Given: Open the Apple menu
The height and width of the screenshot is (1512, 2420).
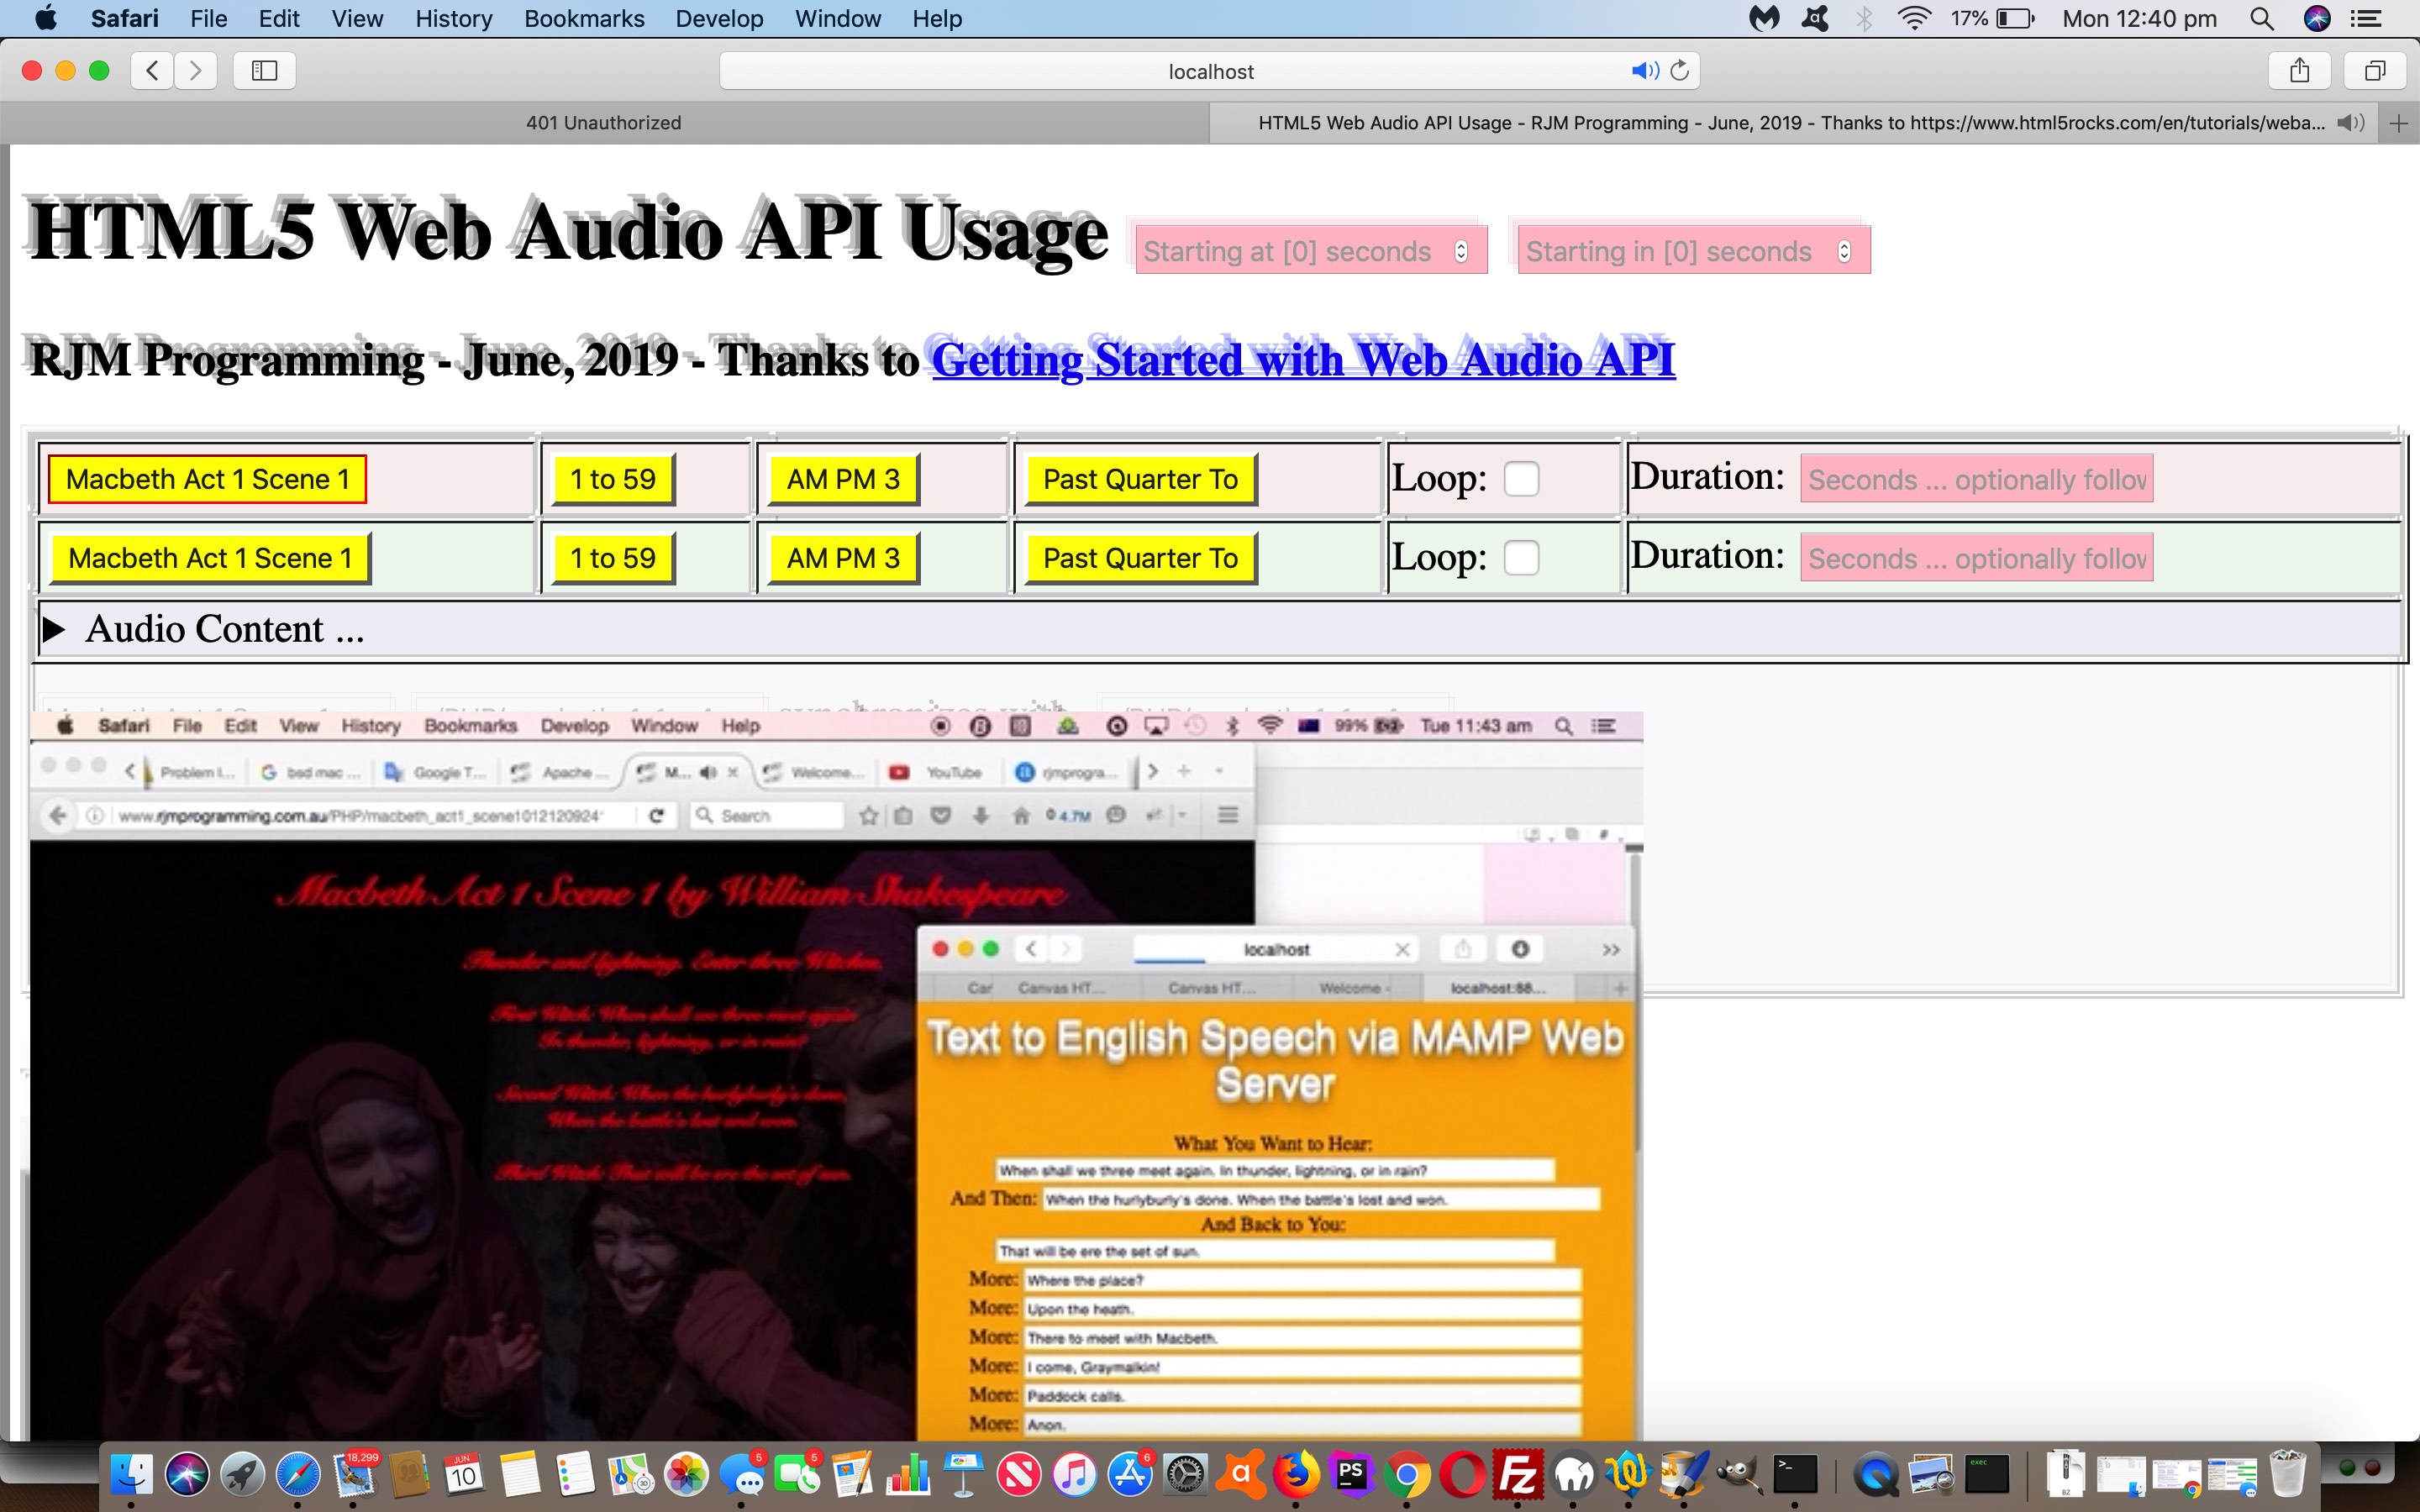Looking at the screenshot, I should point(46,19).
